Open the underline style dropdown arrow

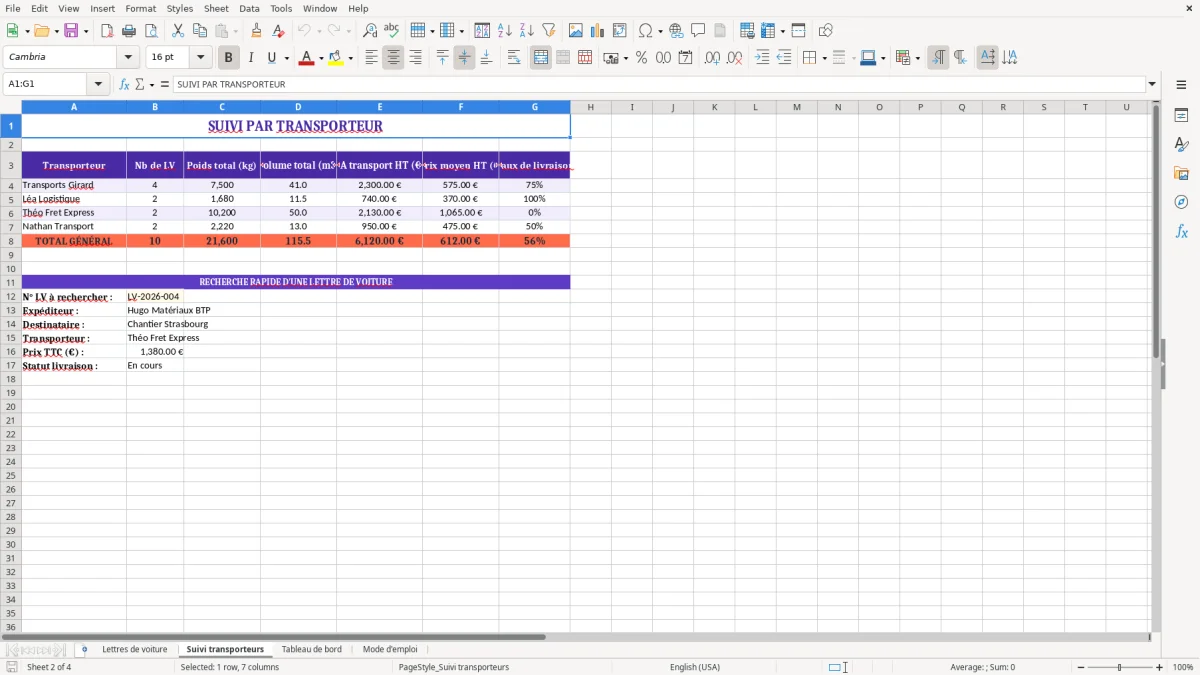click(286, 58)
